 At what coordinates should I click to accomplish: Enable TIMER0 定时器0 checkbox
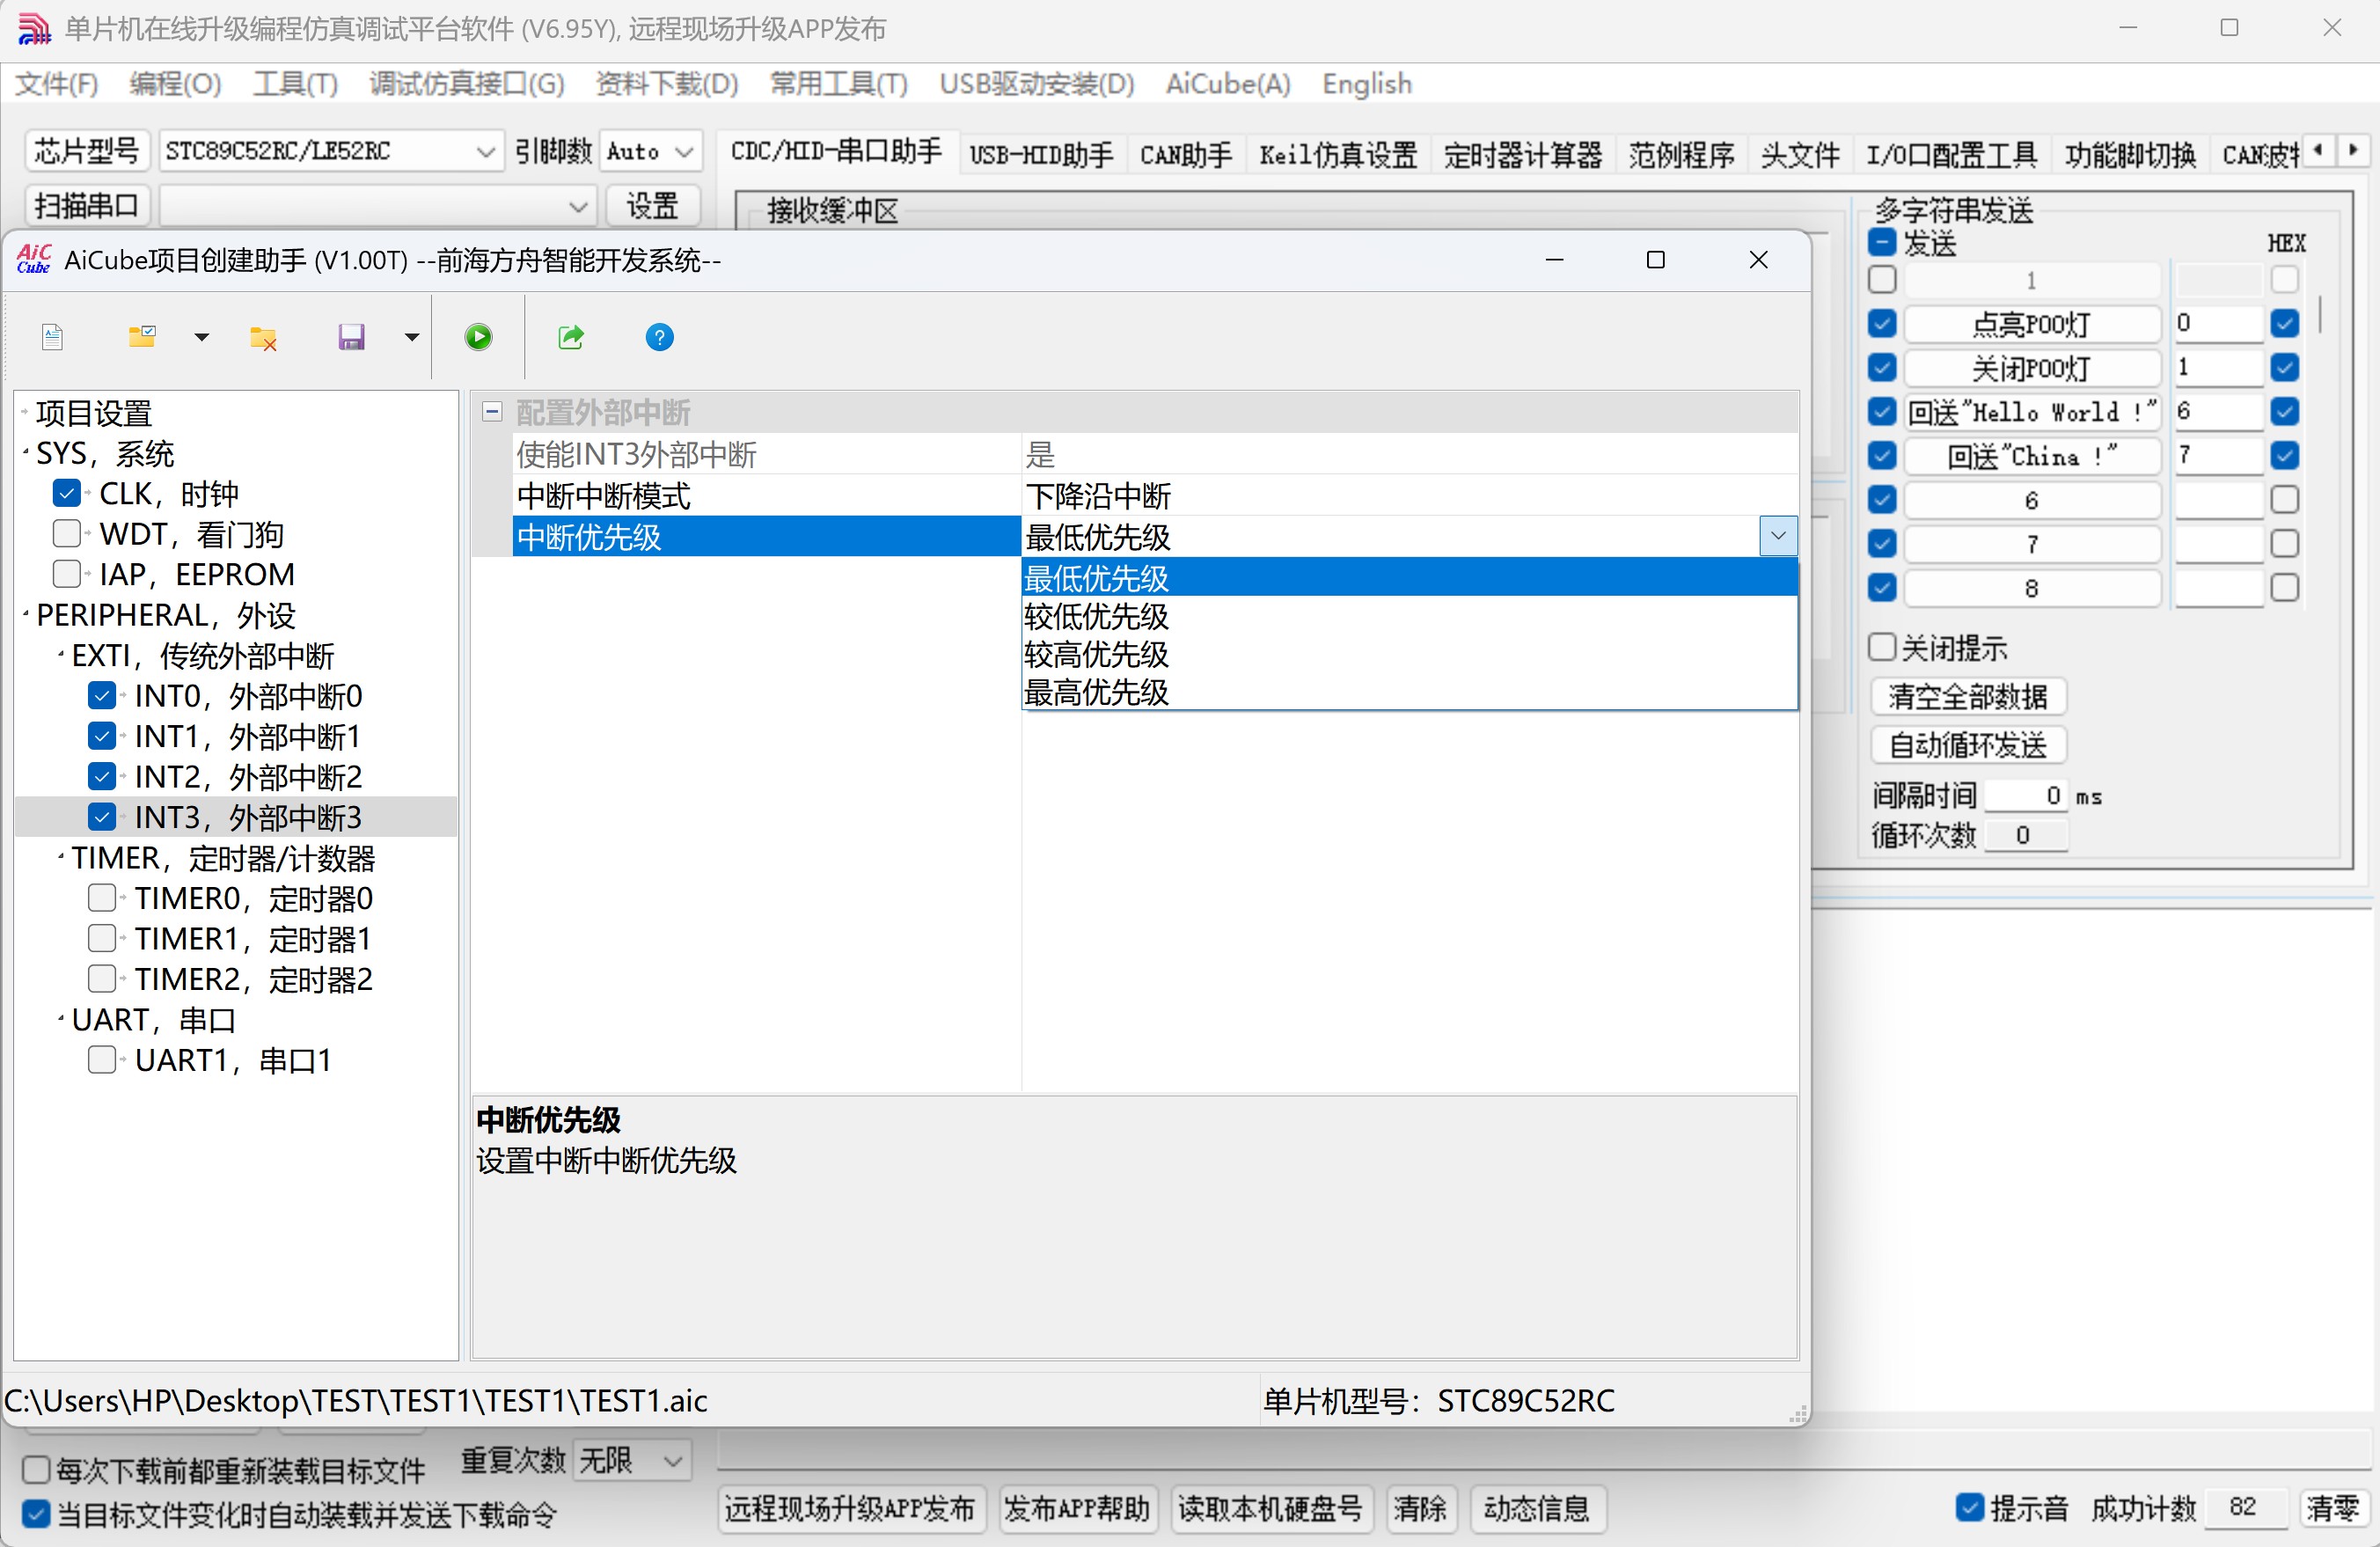point(102,898)
